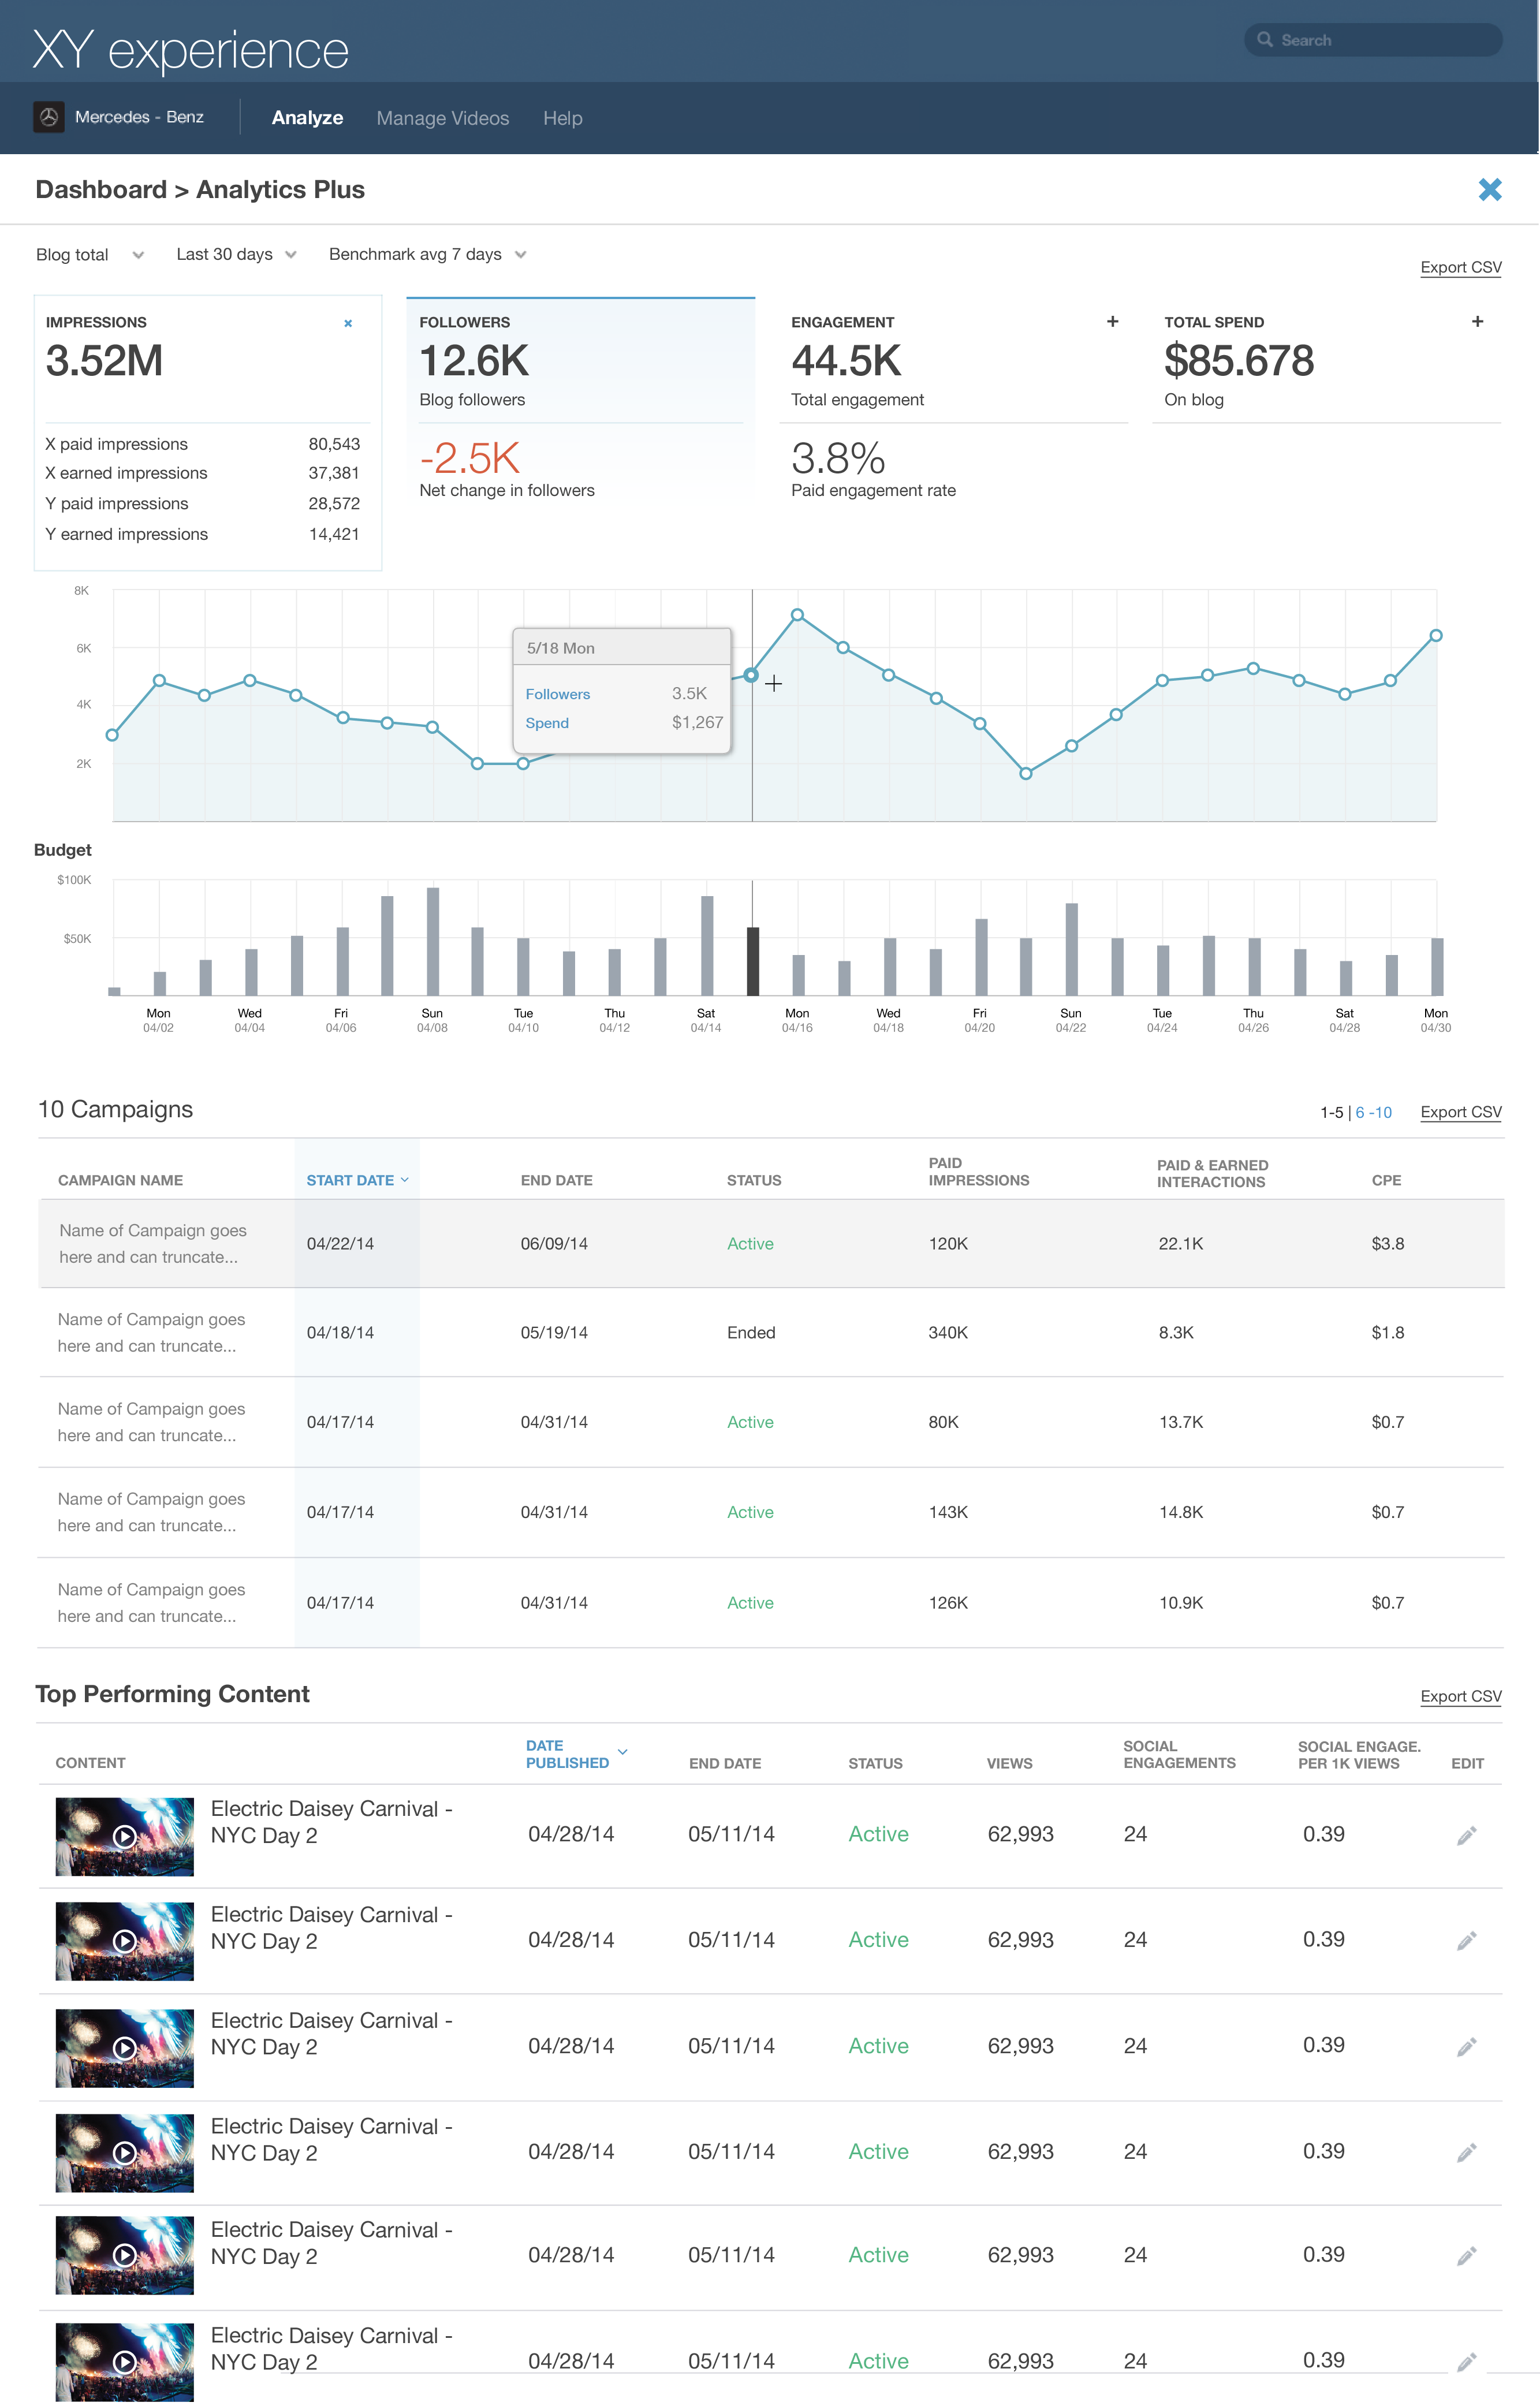Edit the first Electric Daisey Carnival row

tap(1466, 1835)
